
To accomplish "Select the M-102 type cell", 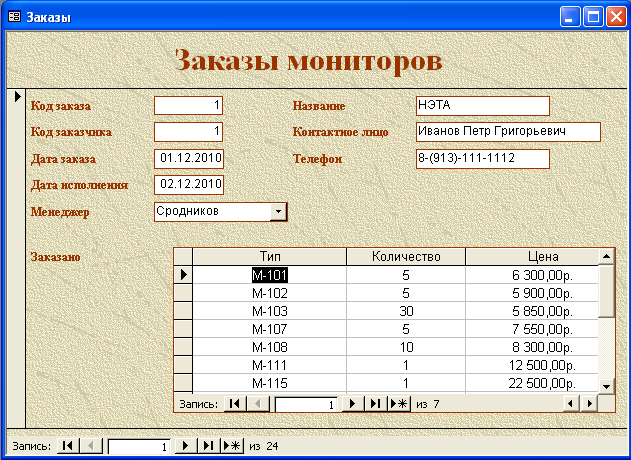I will tap(270, 293).
